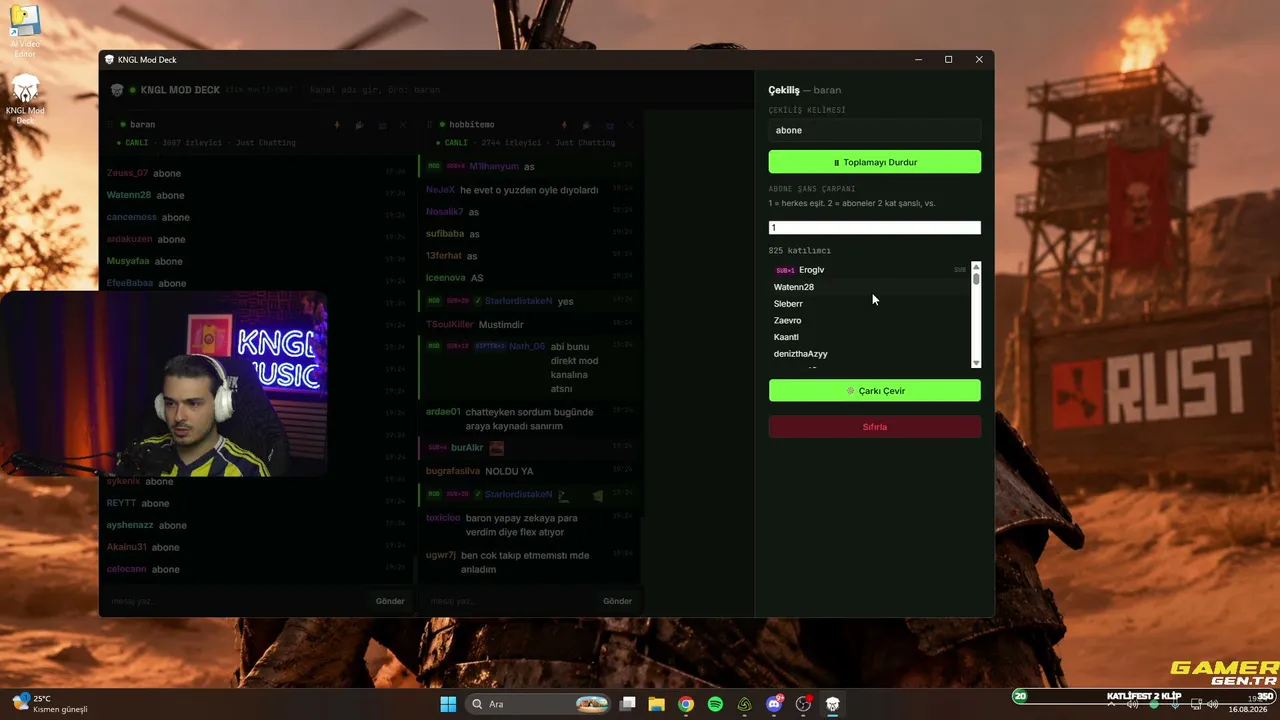1280x720 pixels.
Task: Open Spotify from the taskbar
Action: pos(715,704)
